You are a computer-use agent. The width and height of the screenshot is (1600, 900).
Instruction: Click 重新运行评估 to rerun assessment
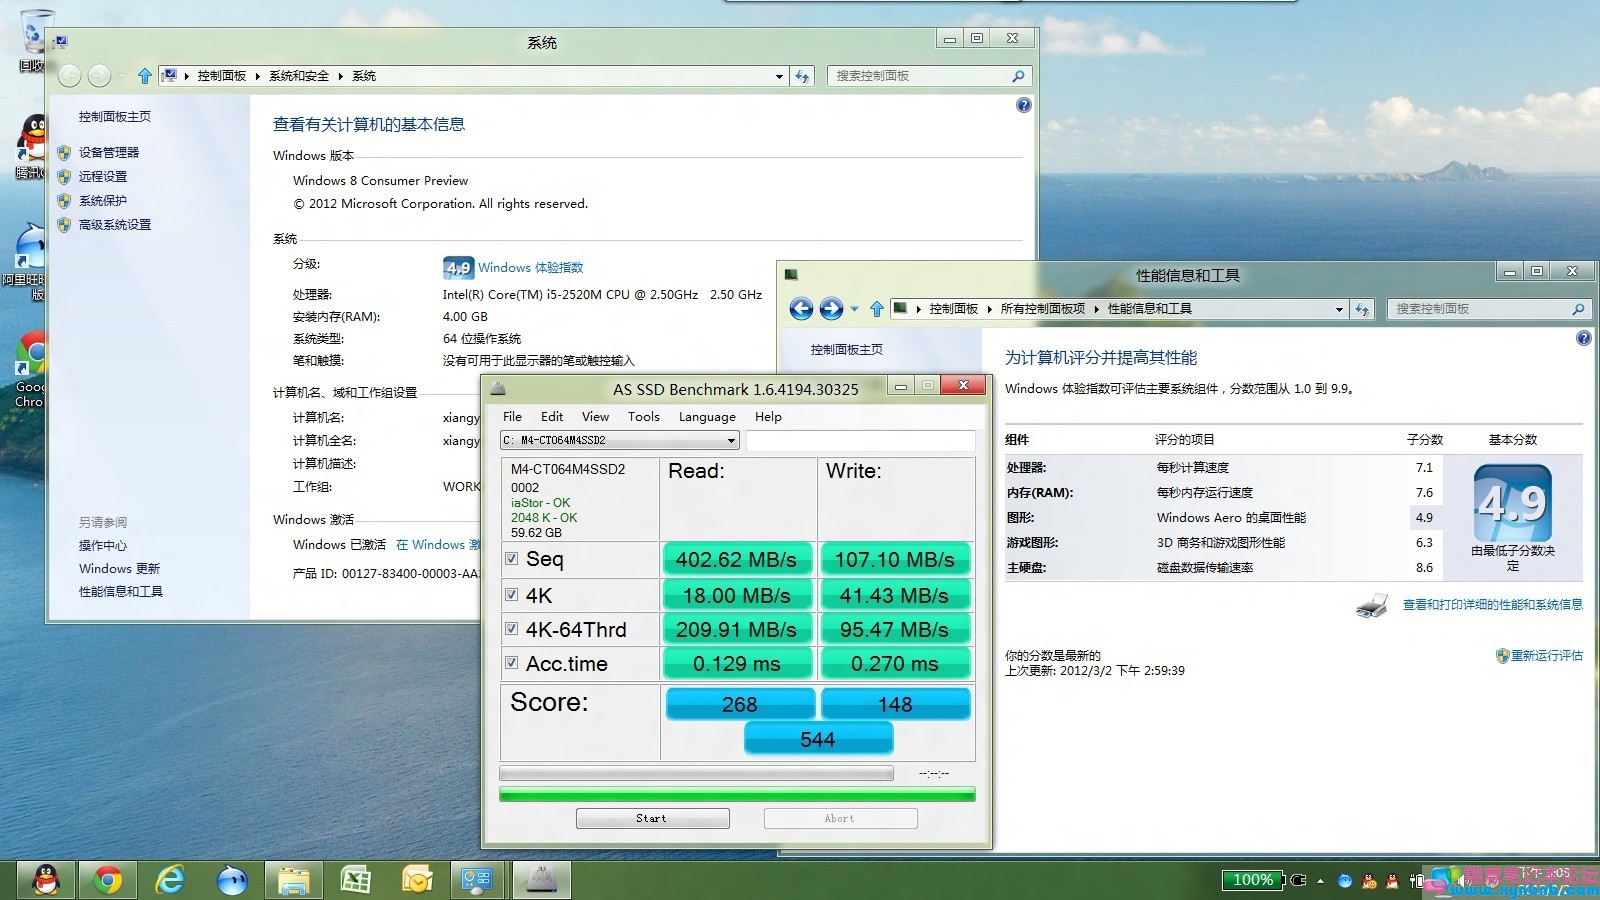[x=1546, y=656]
